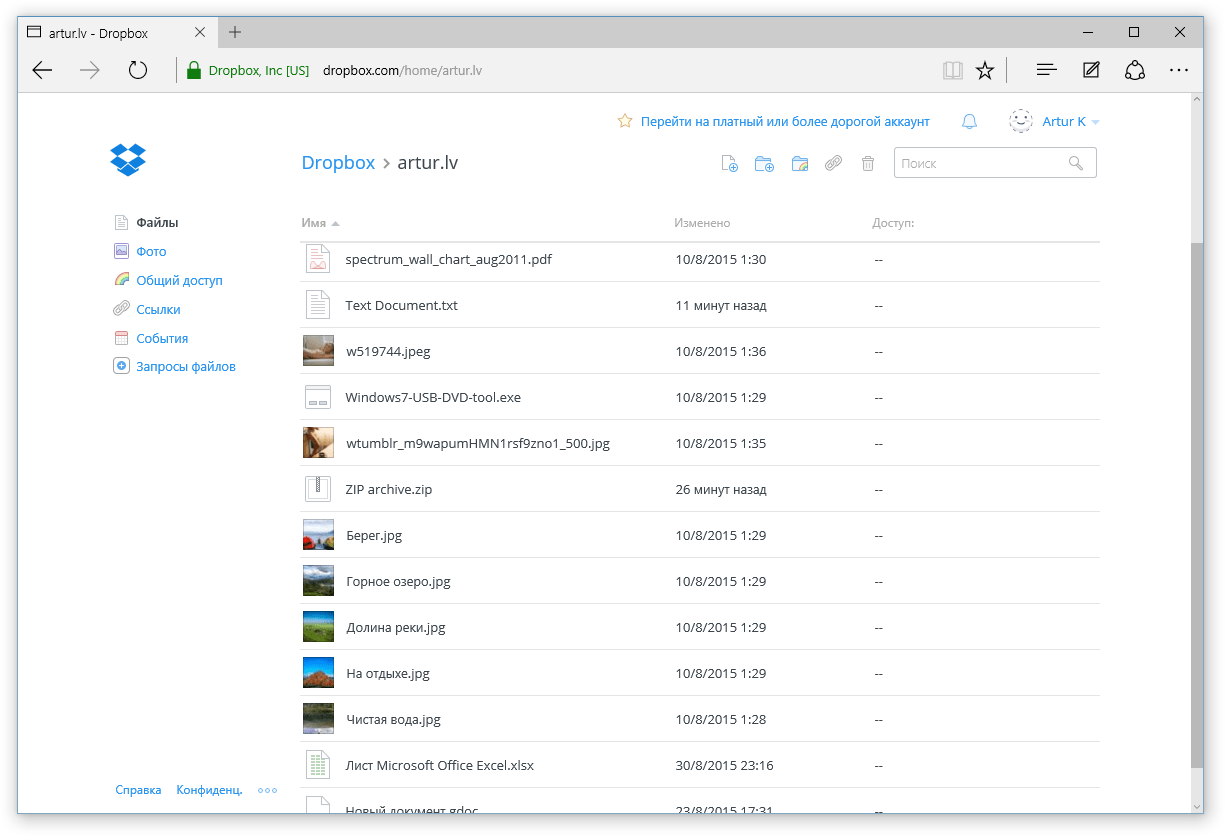The image size is (1225, 836).
Task: Click inside the Поиск search field
Action: click(980, 163)
